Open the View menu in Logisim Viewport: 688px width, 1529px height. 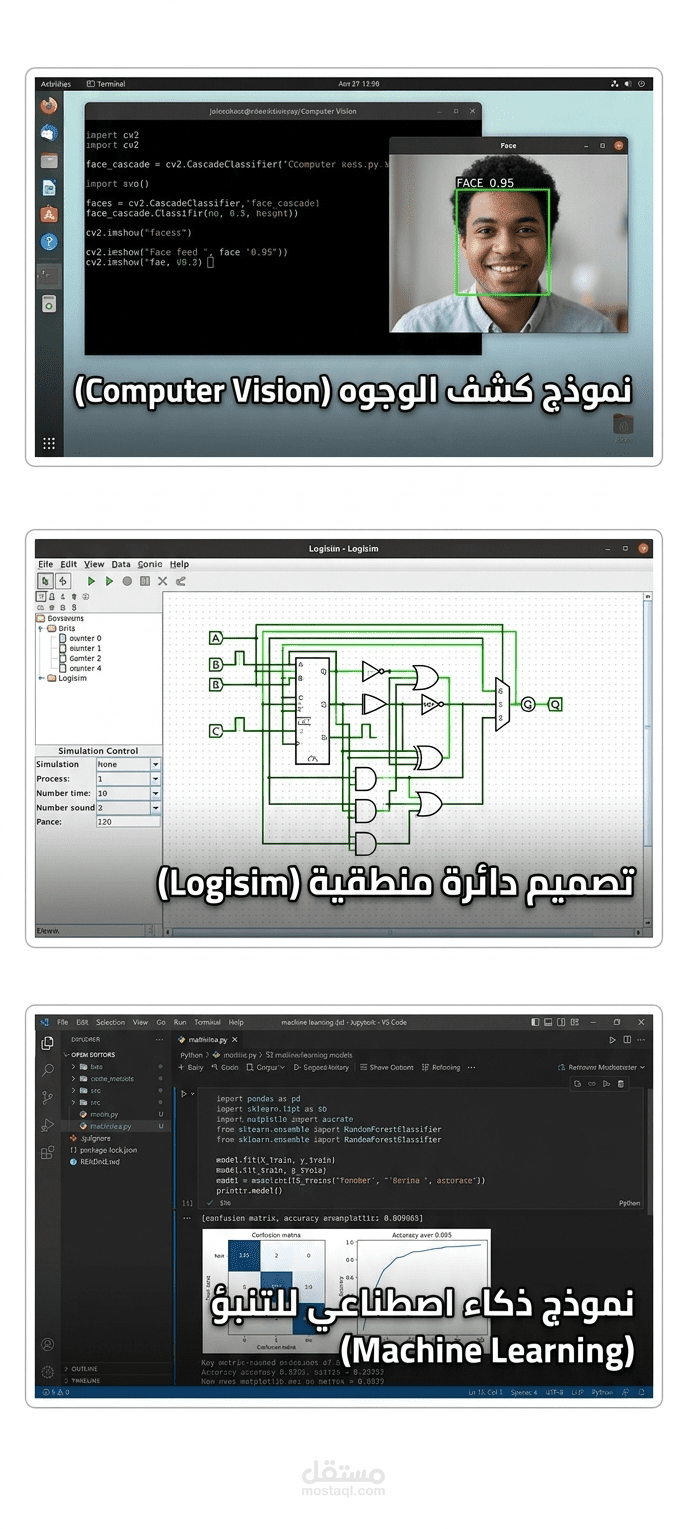[x=94, y=564]
